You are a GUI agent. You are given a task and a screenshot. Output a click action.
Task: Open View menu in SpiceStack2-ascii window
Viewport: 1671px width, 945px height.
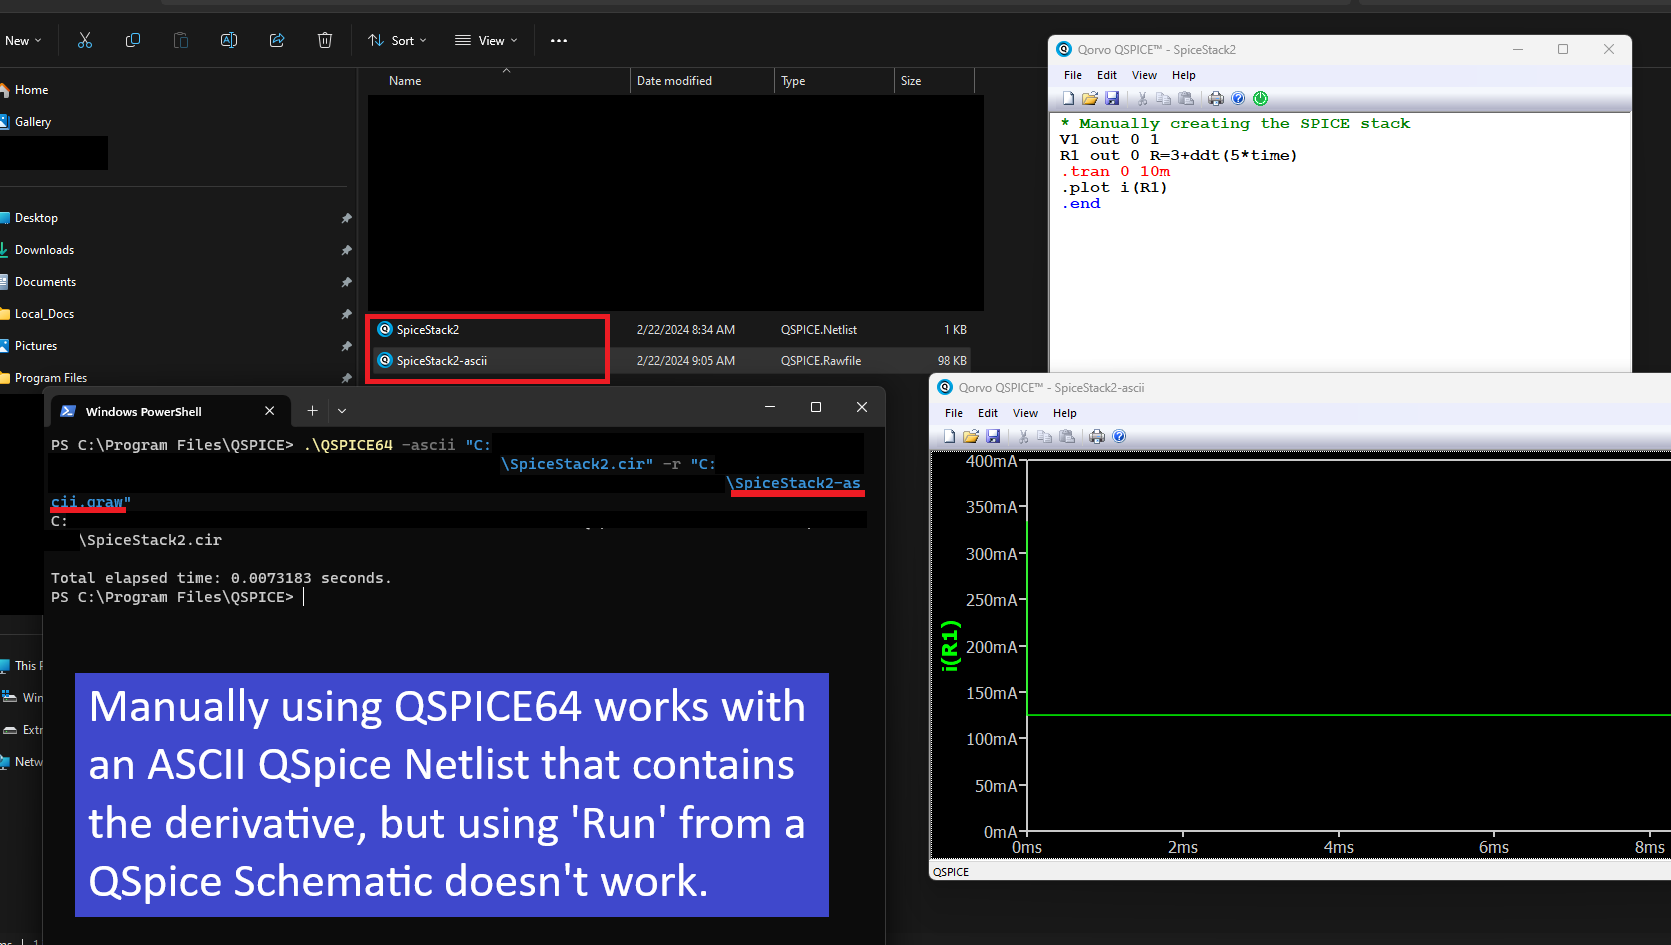point(1025,413)
